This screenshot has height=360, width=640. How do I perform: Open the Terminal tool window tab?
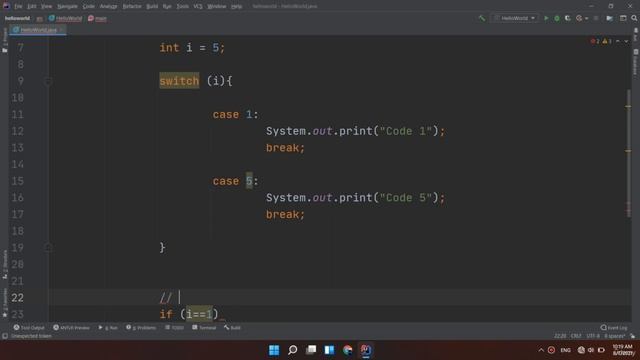(x=204, y=327)
